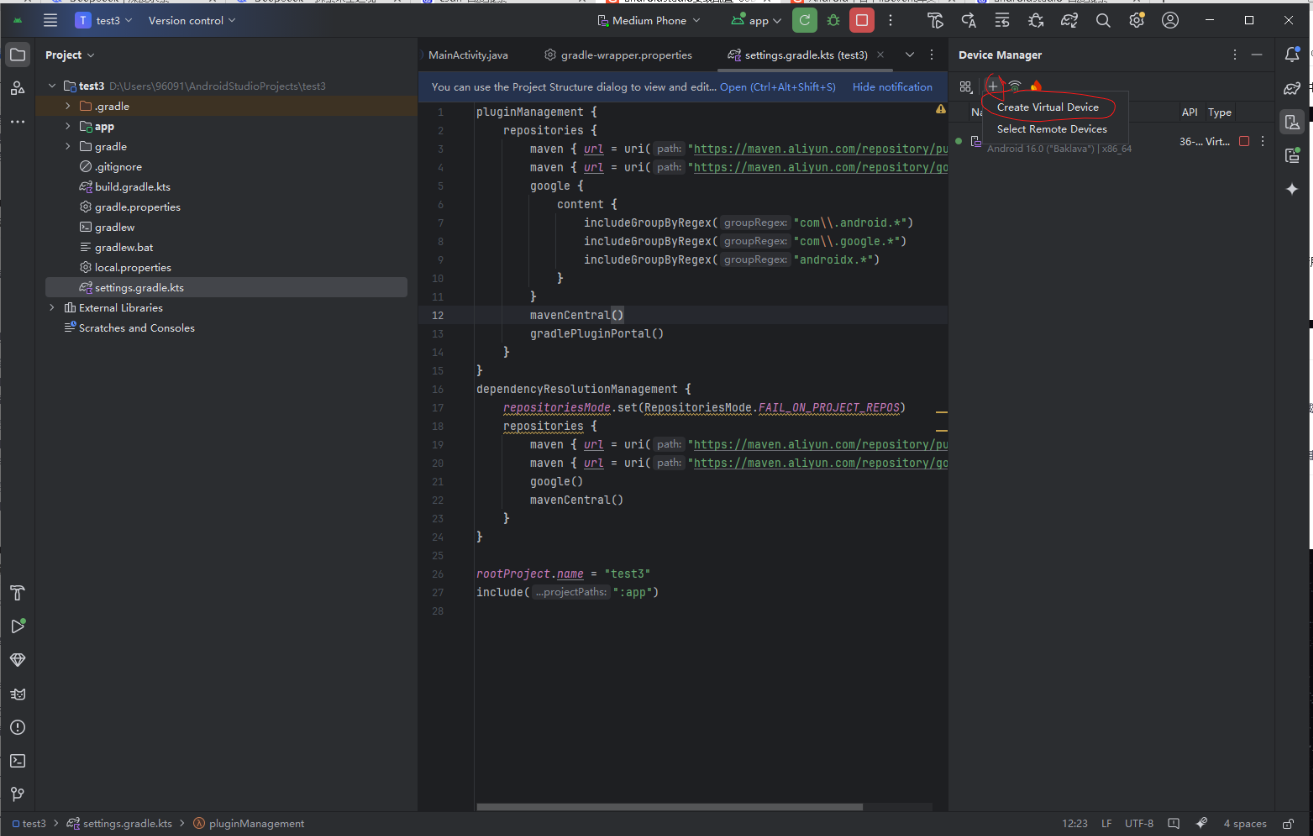Open the Problems exclamation icon
This screenshot has height=836, width=1313.
click(17, 727)
